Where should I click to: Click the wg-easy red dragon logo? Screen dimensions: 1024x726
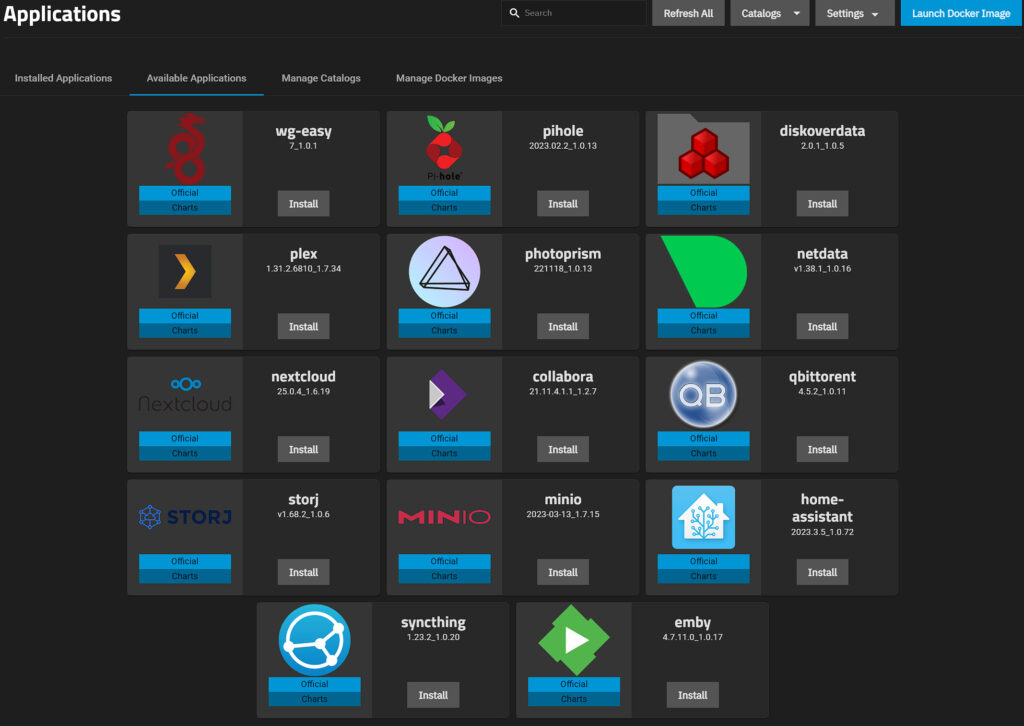point(185,149)
